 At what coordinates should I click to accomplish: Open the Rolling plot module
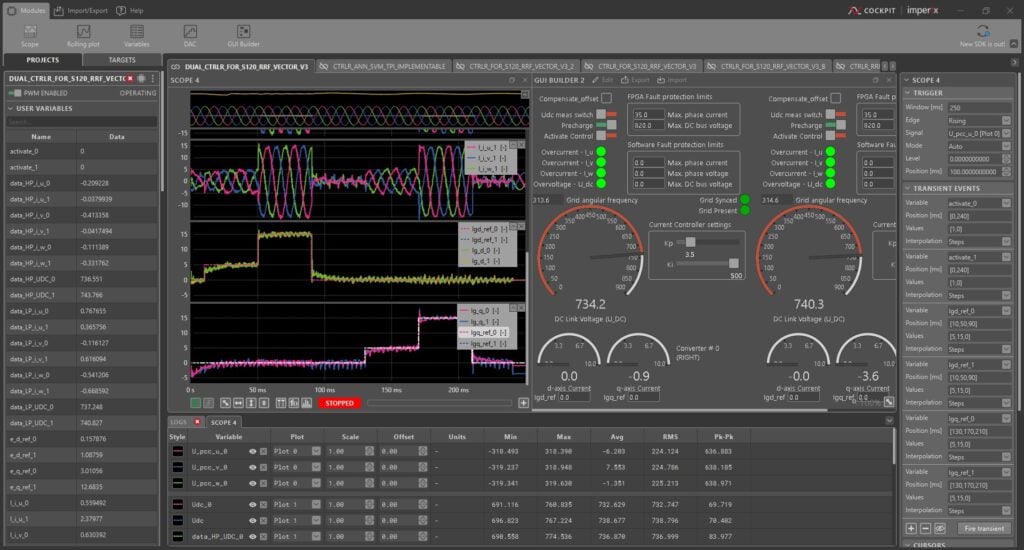click(82, 35)
